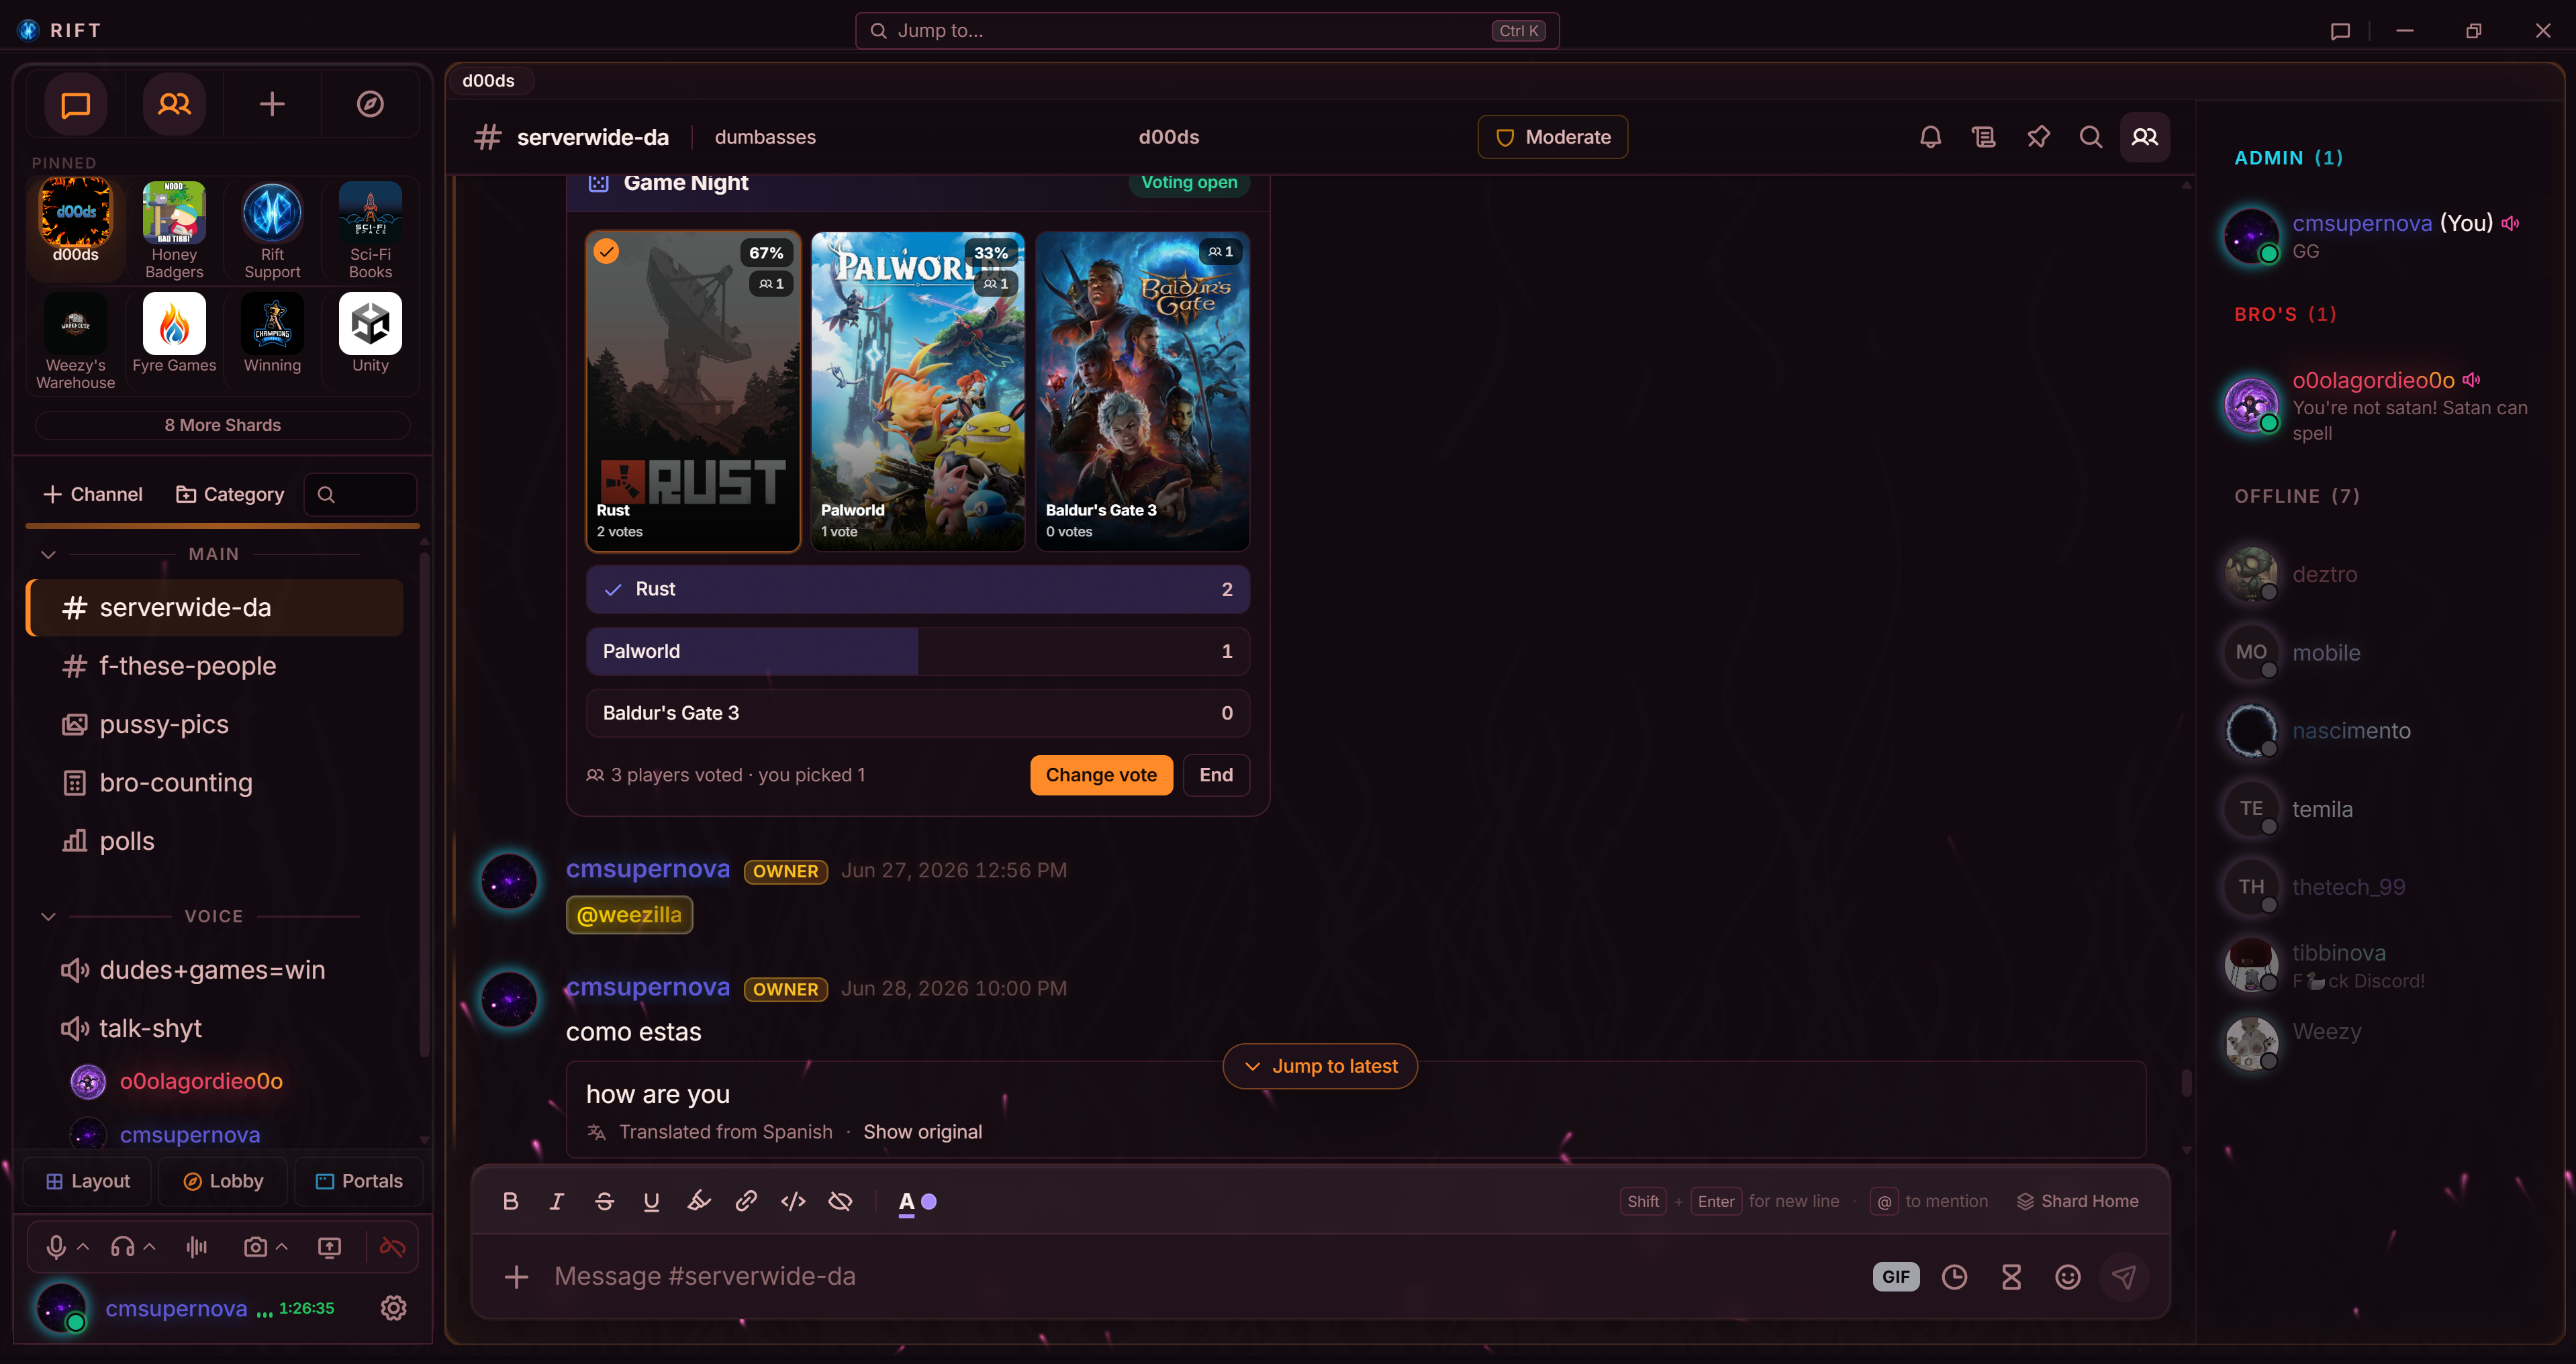Open f-these-people channel
This screenshot has height=1364, width=2576.
[x=214, y=666]
